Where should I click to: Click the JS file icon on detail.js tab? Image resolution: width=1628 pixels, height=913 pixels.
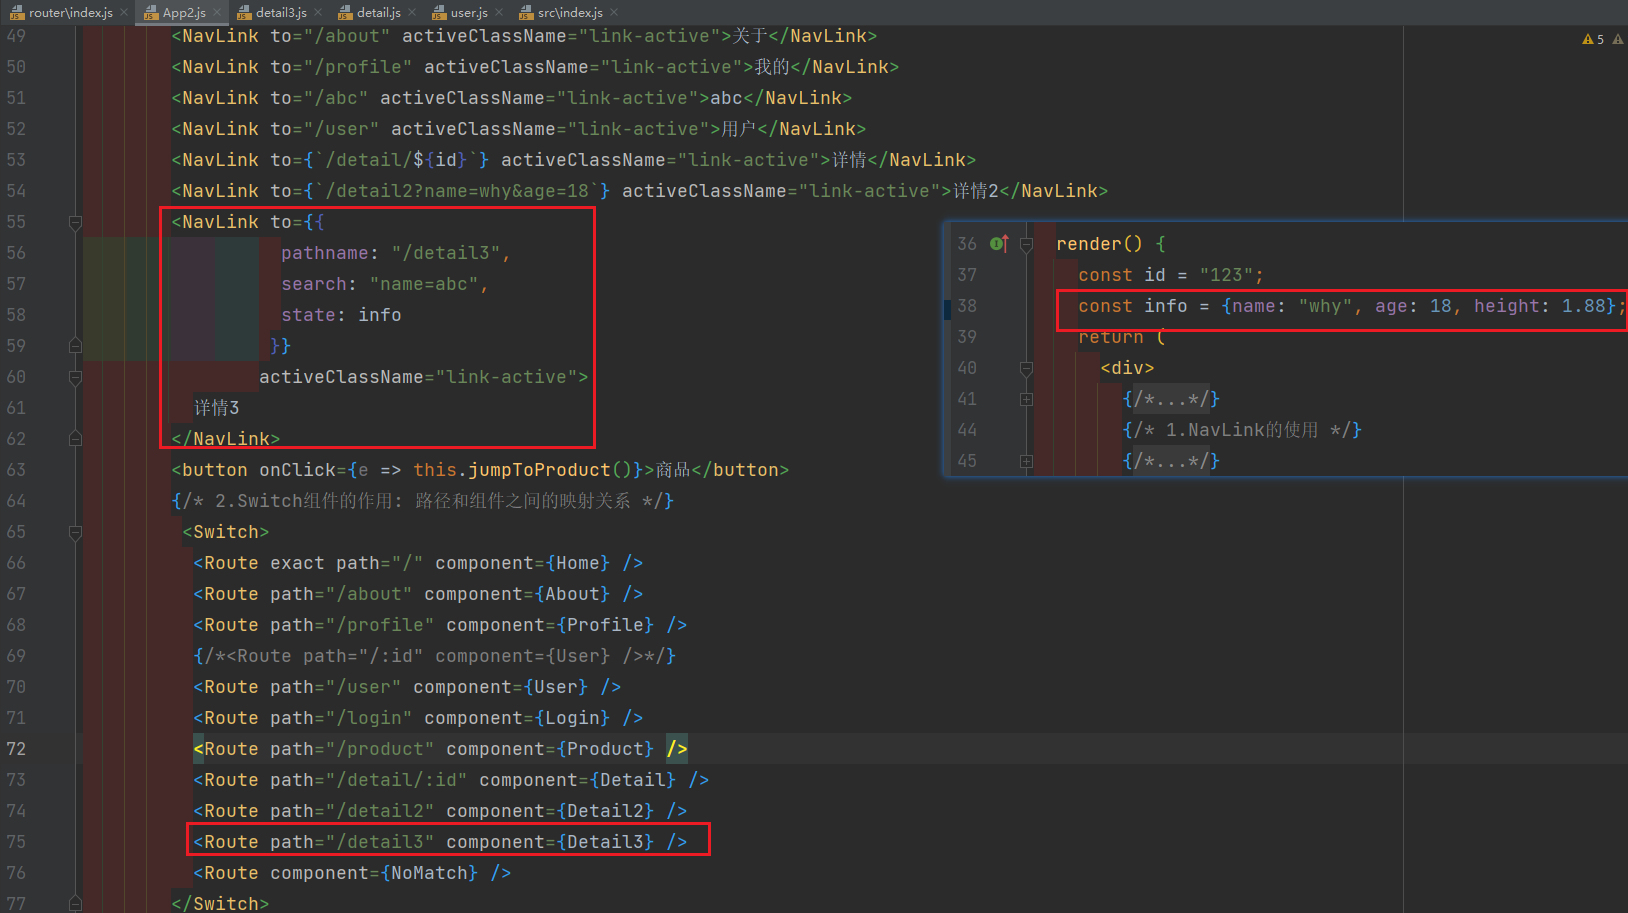click(345, 12)
